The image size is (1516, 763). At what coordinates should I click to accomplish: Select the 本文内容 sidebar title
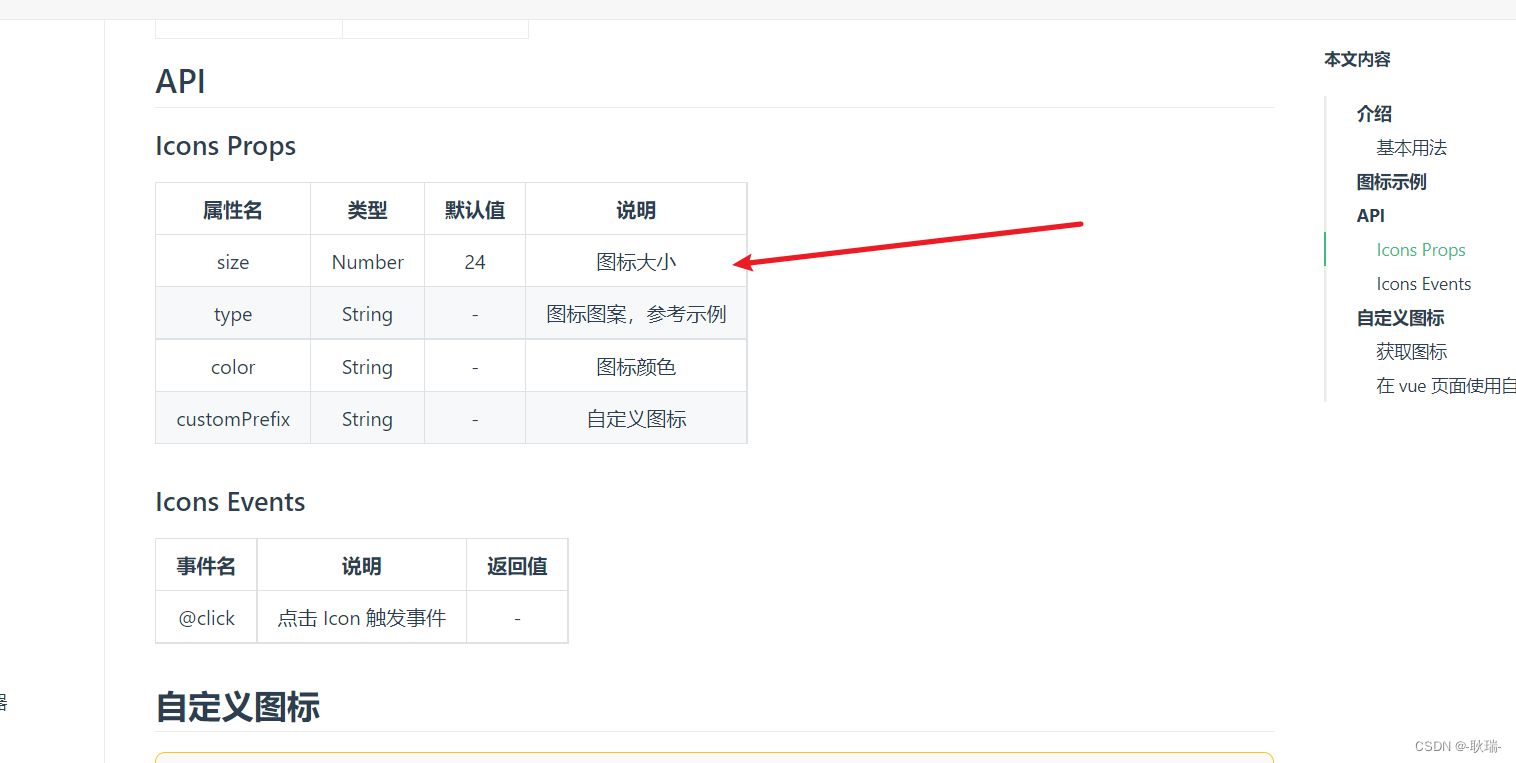click(1357, 59)
